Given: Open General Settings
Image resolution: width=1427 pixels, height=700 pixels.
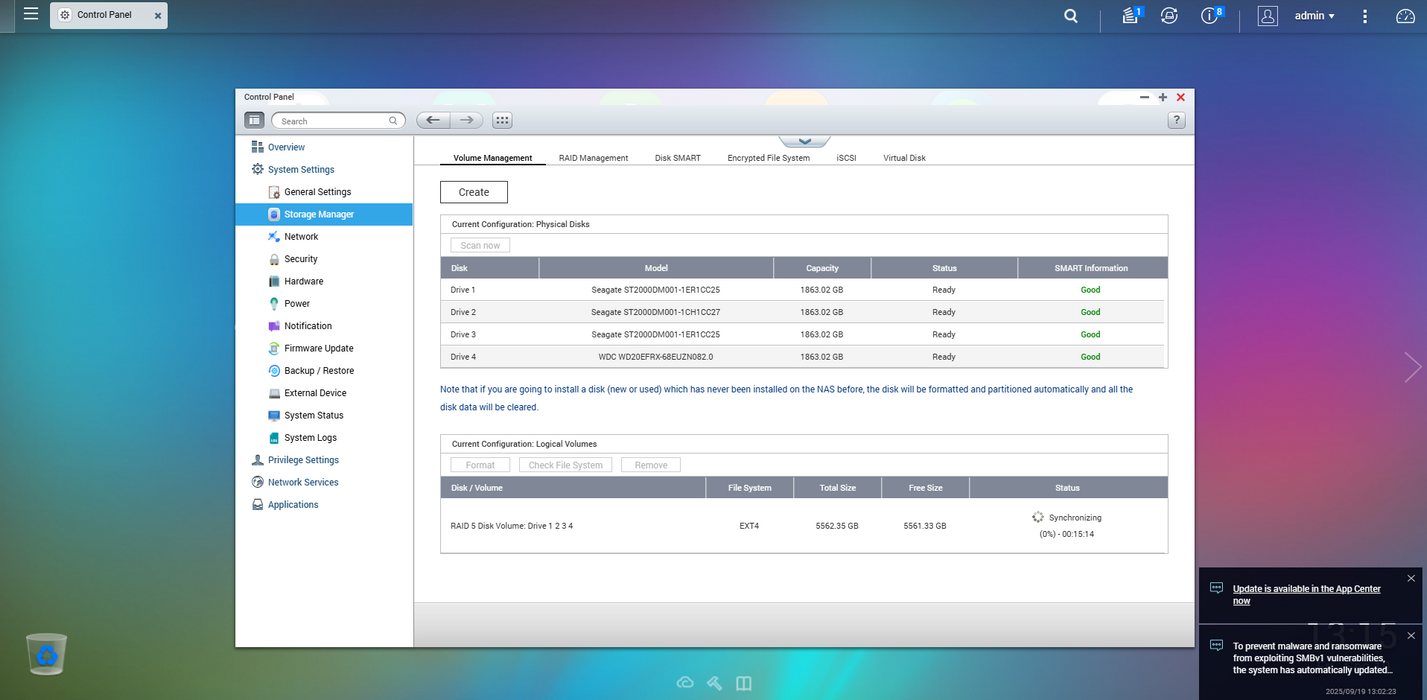Looking at the screenshot, I should [x=317, y=192].
